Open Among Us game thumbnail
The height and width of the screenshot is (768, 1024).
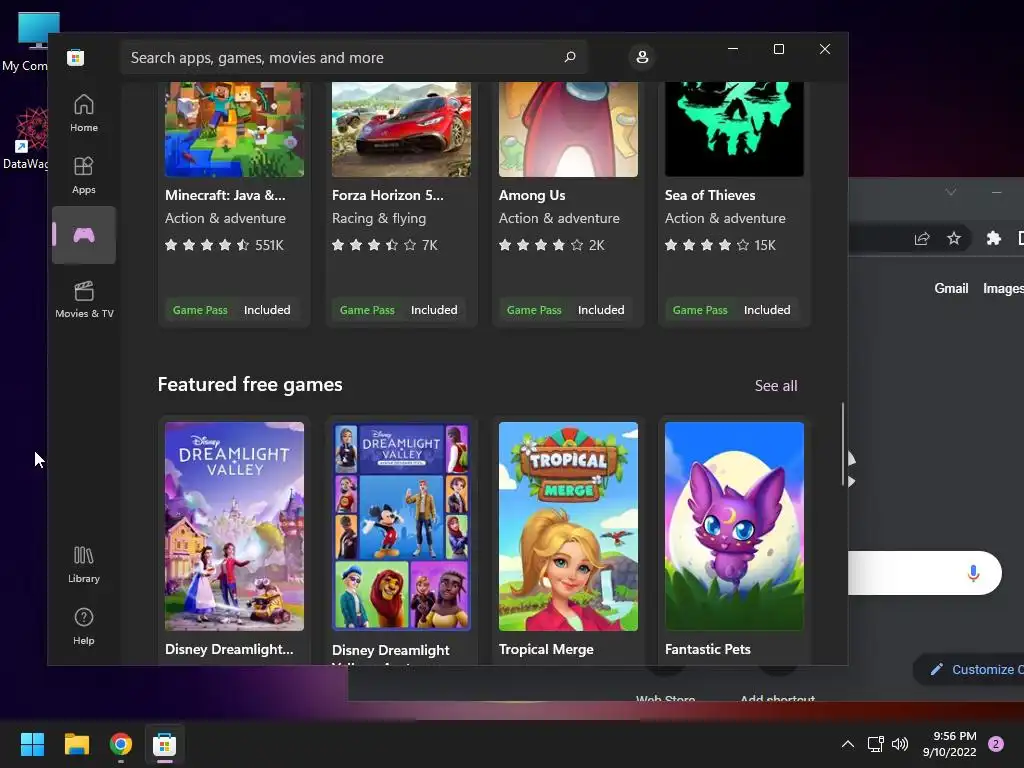(x=568, y=129)
